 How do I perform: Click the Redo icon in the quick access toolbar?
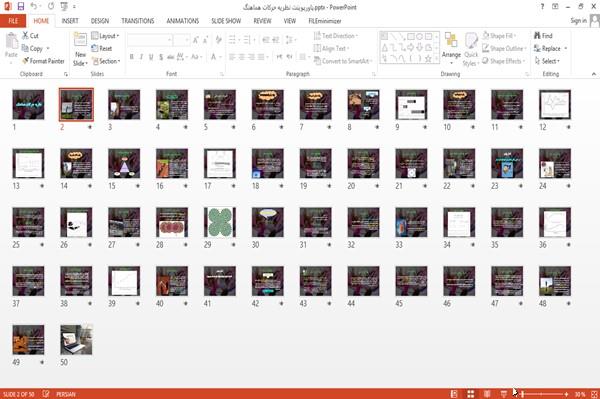tap(51, 7)
